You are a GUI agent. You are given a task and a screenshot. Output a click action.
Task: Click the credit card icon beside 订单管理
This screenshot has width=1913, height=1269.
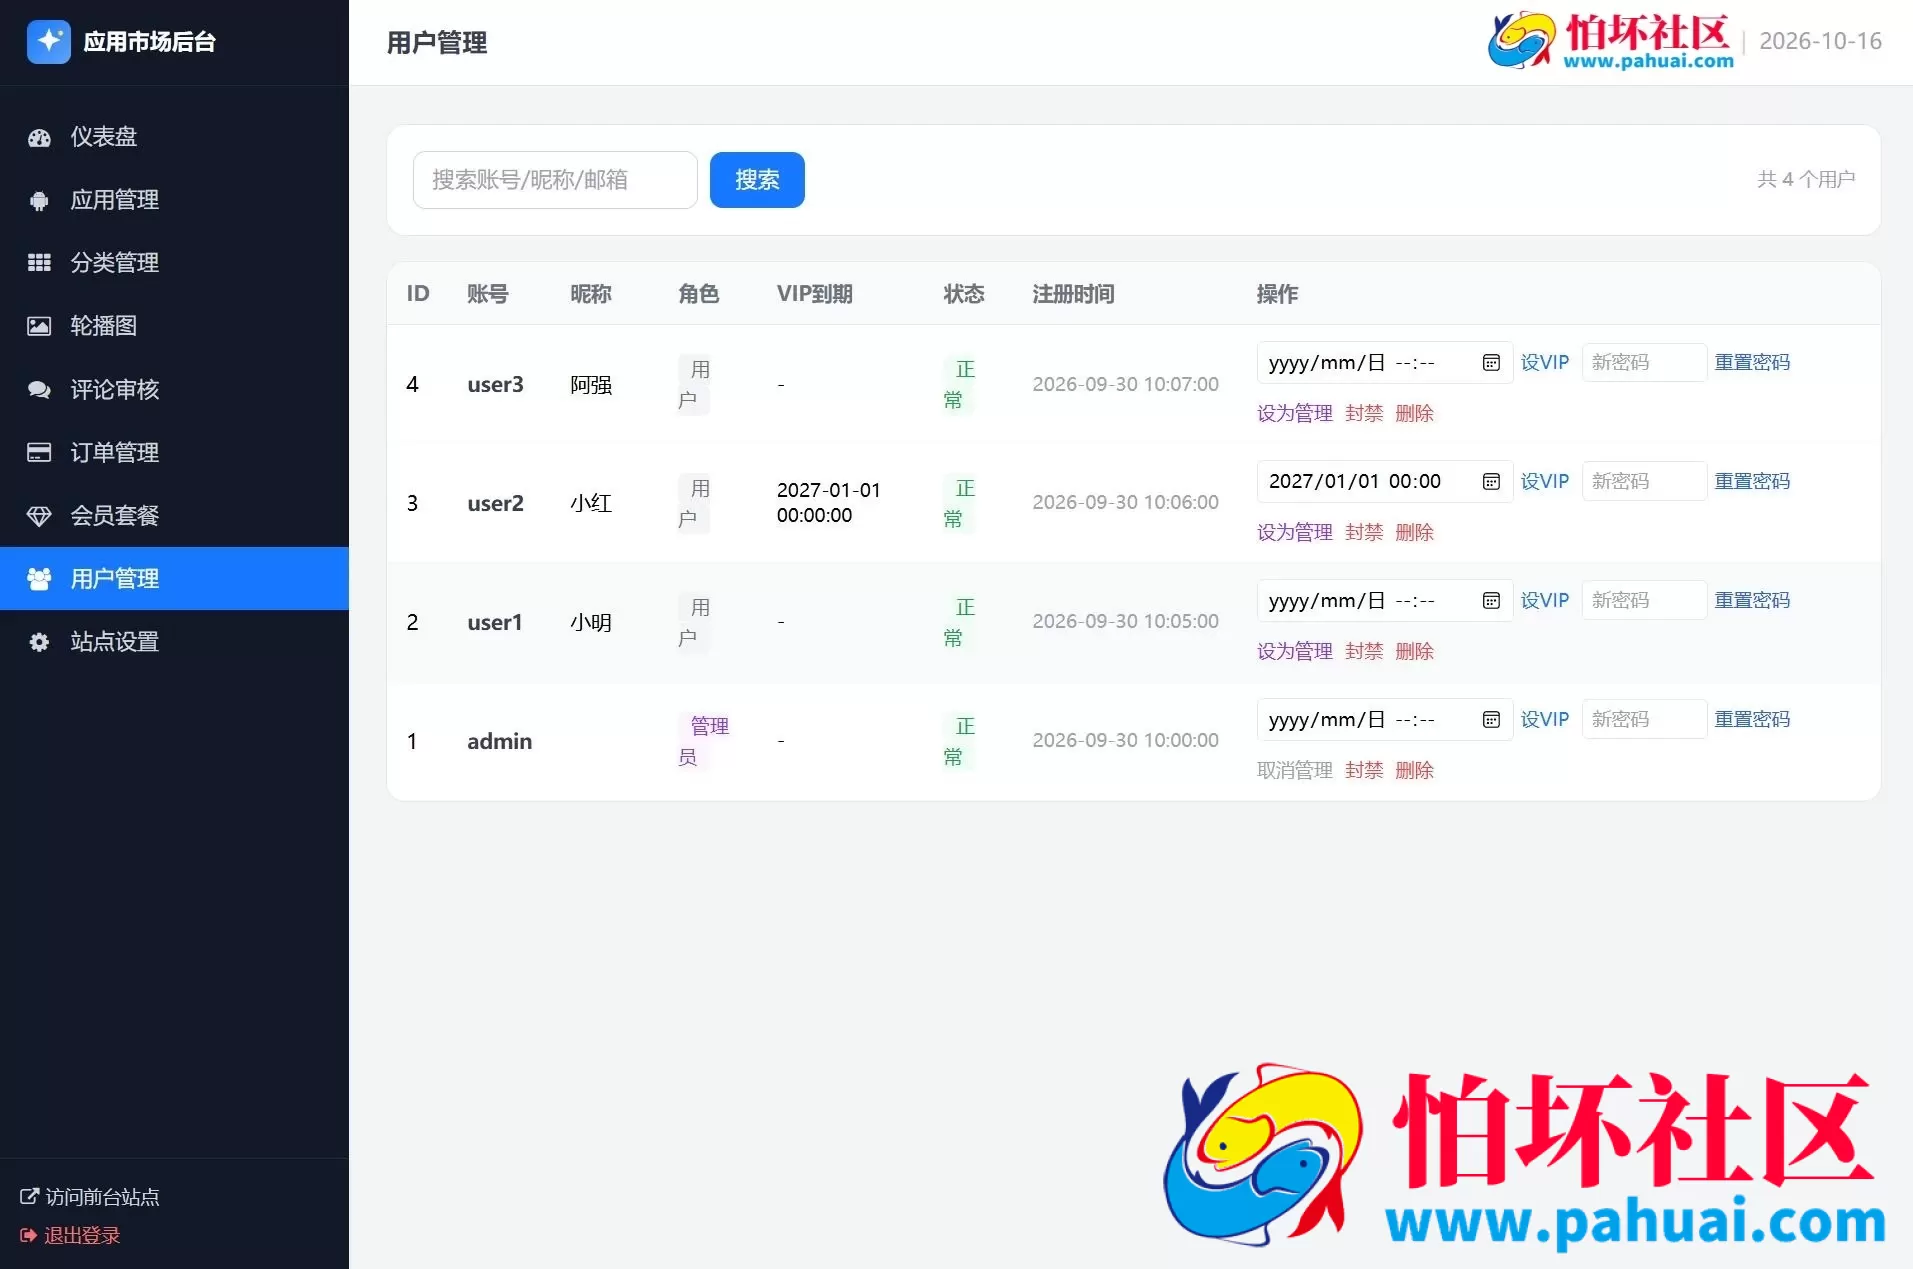point(39,452)
